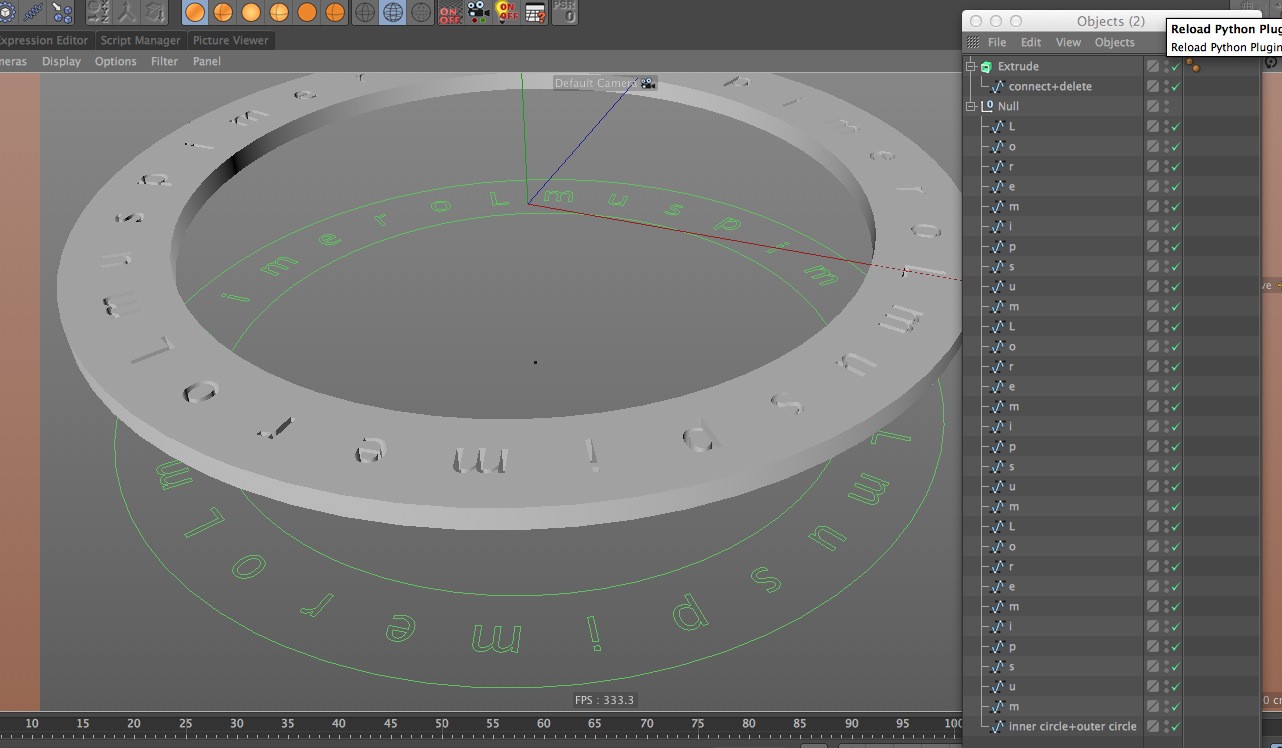1282x748 pixels.
Task: Collapse the Extrude object hierarchy
Action: click(970, 66)
